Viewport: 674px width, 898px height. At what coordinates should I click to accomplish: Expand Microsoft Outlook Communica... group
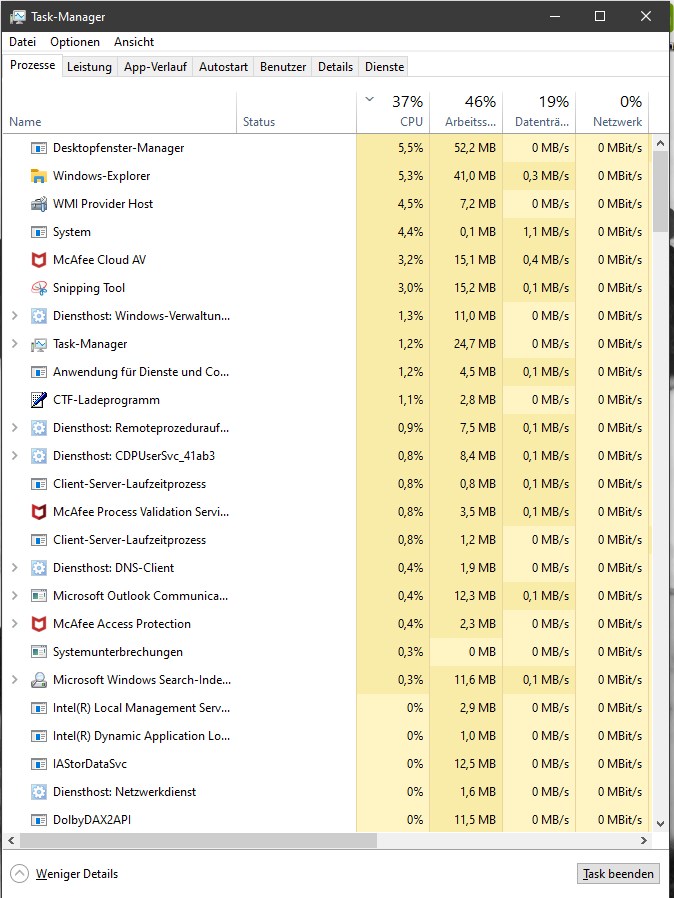coord(15,596)
